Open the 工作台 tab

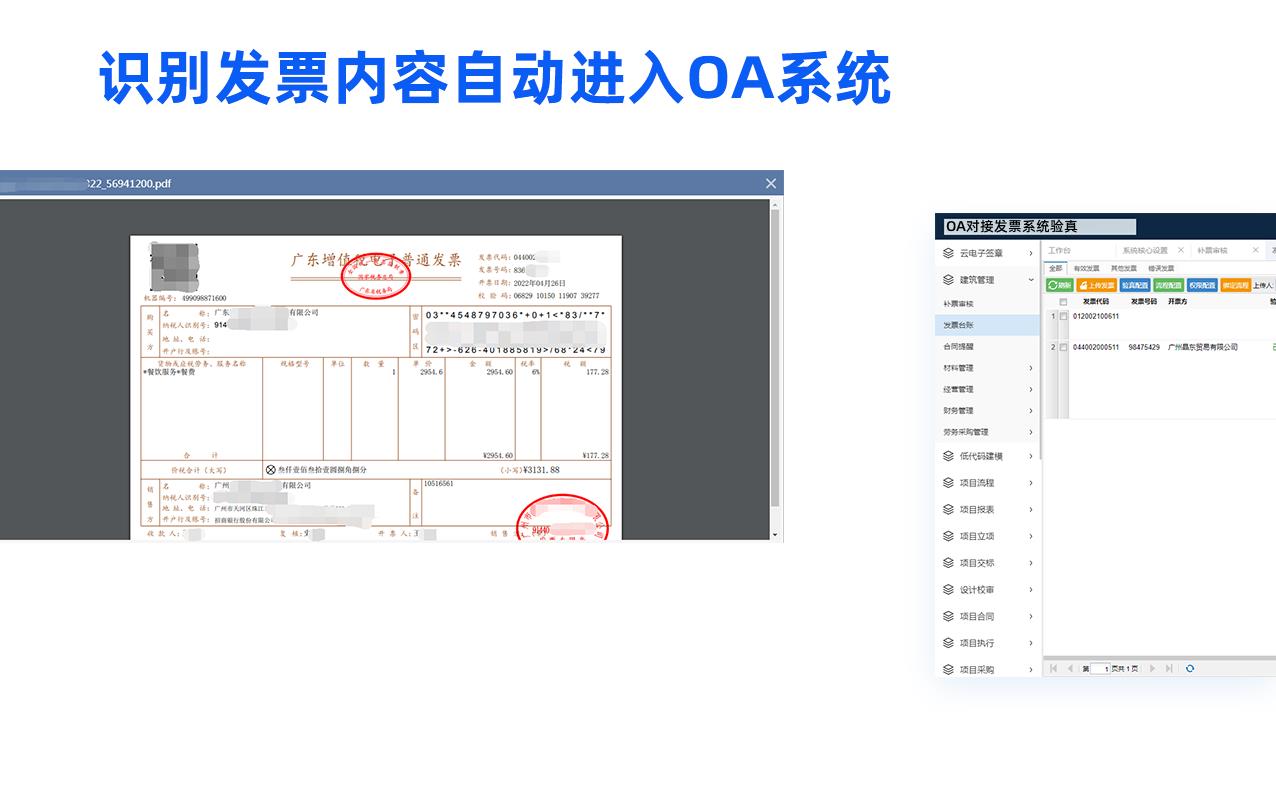click(1059, 250)
